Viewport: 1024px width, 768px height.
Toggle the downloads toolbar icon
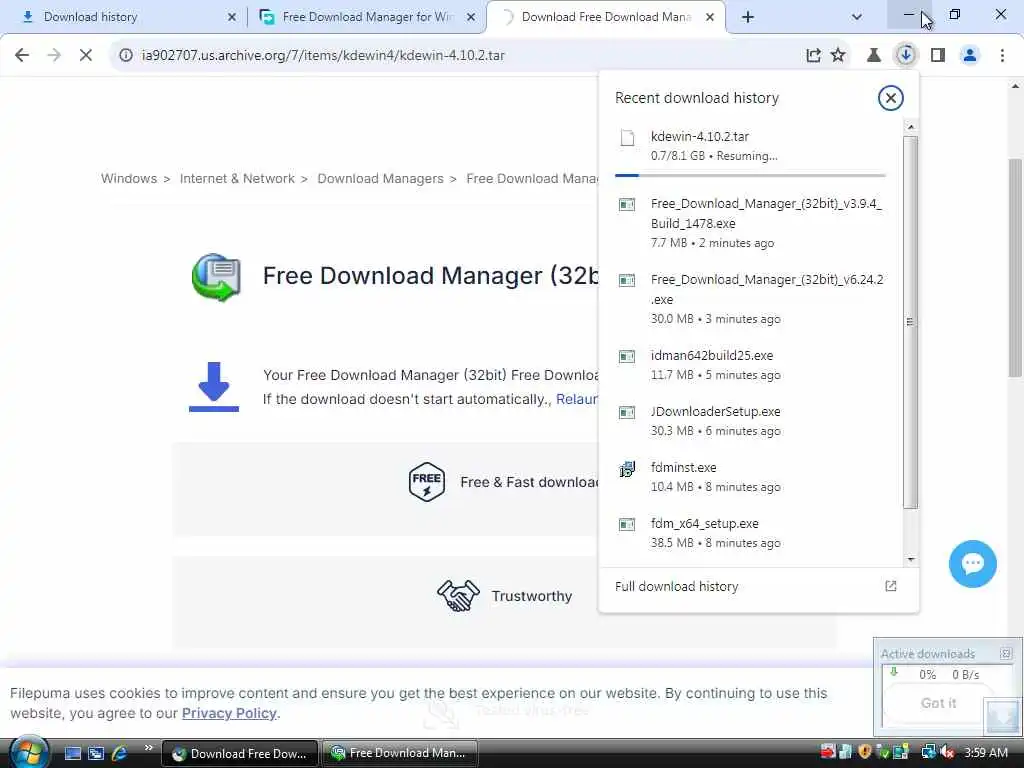[x=906, y=56]
